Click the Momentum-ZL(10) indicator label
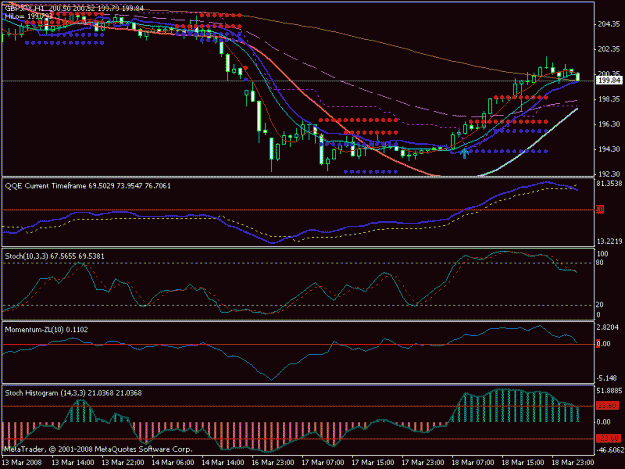 (x=46, y=330)
